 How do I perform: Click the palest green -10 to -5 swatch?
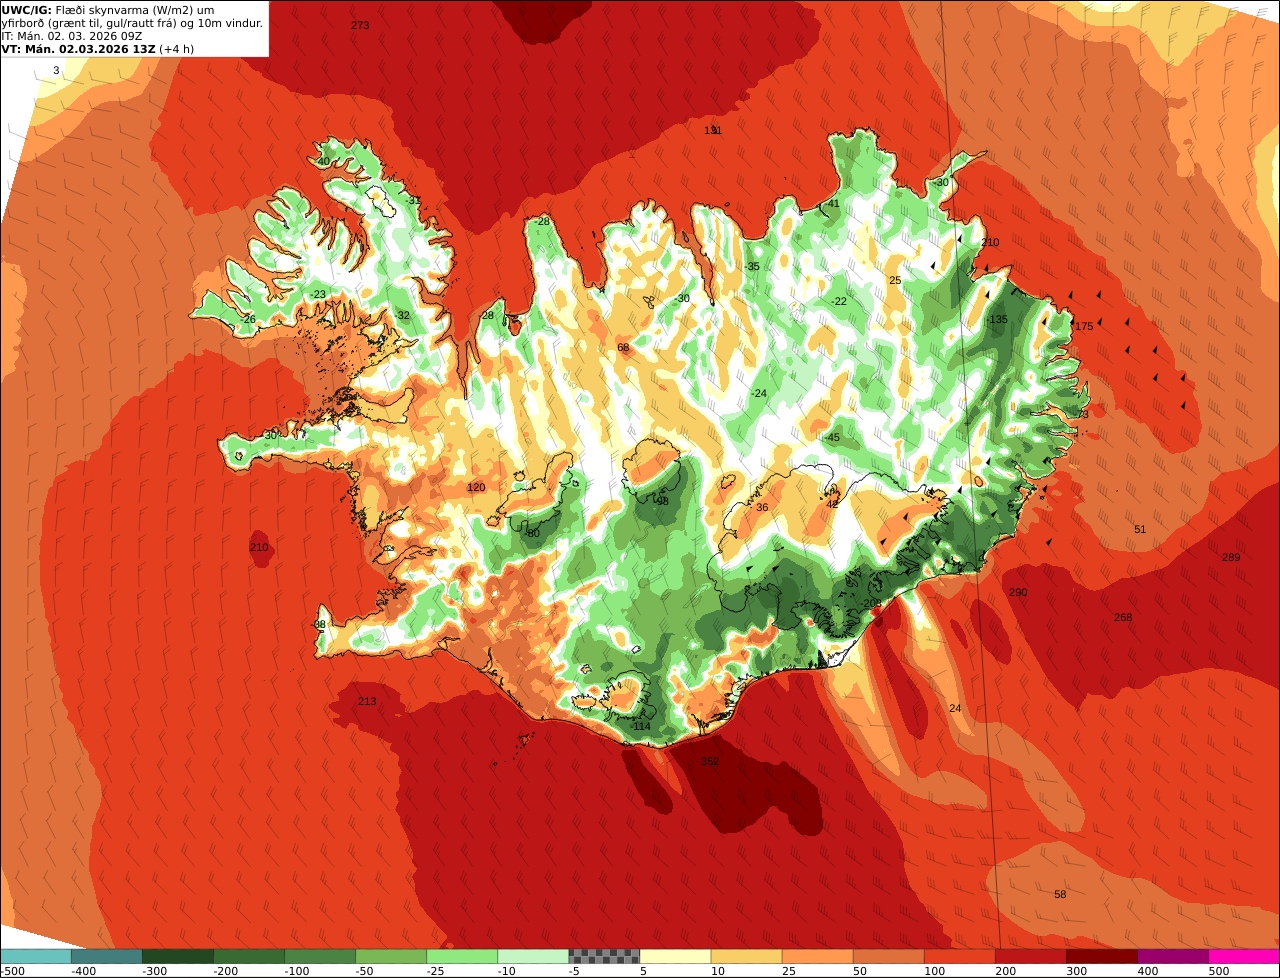tap(533, 956)
